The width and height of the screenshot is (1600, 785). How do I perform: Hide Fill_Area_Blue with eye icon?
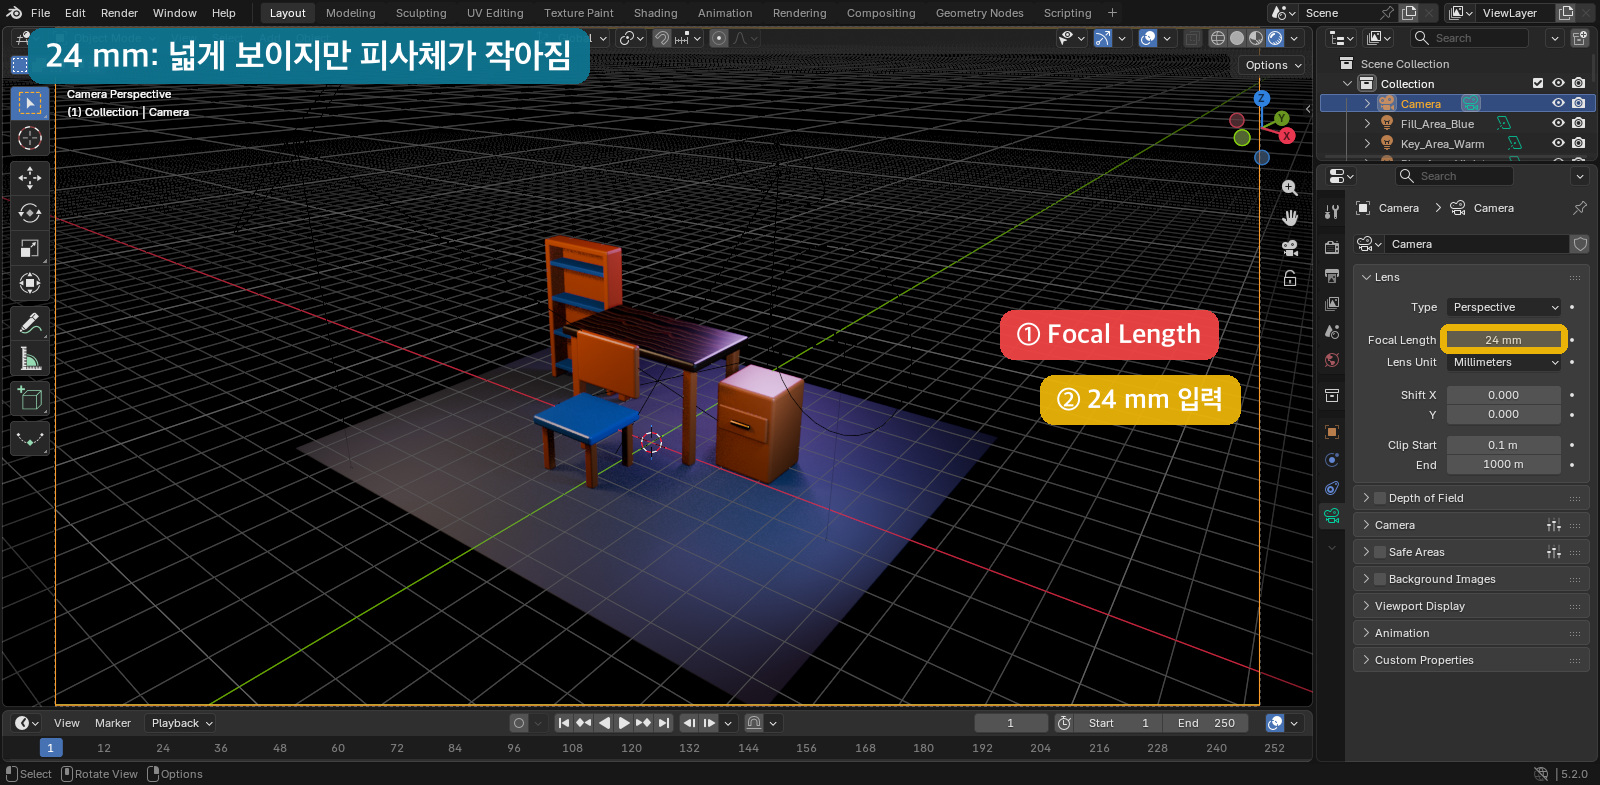coord(1558,123)
